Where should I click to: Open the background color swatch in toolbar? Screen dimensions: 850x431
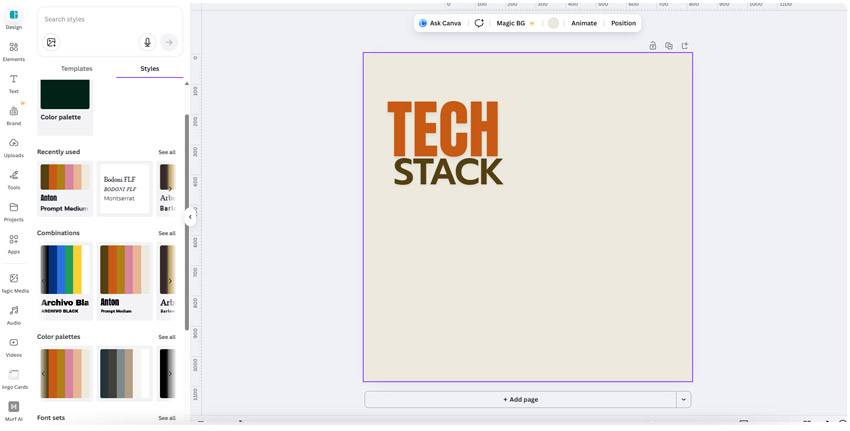553,23
